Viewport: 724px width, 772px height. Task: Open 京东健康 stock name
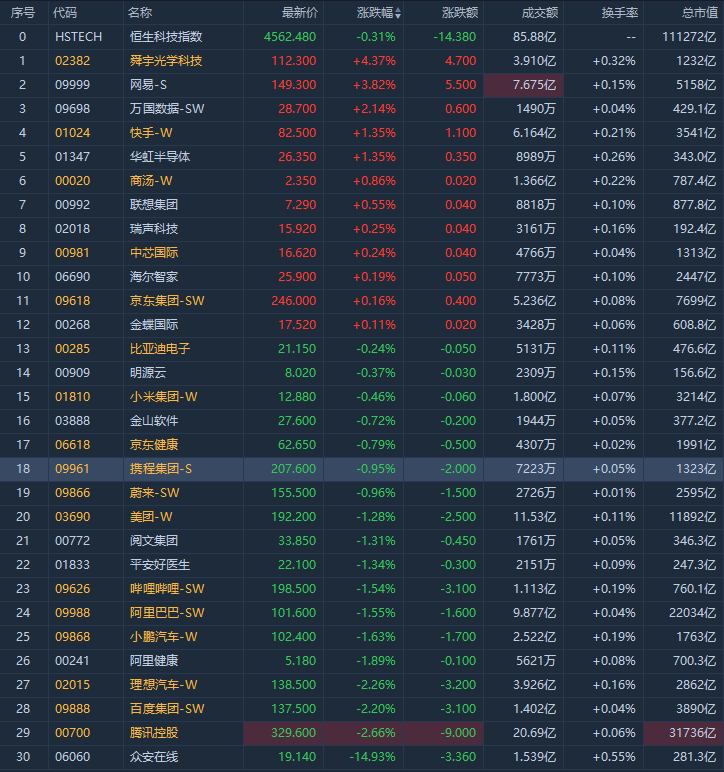pos(154,445)
